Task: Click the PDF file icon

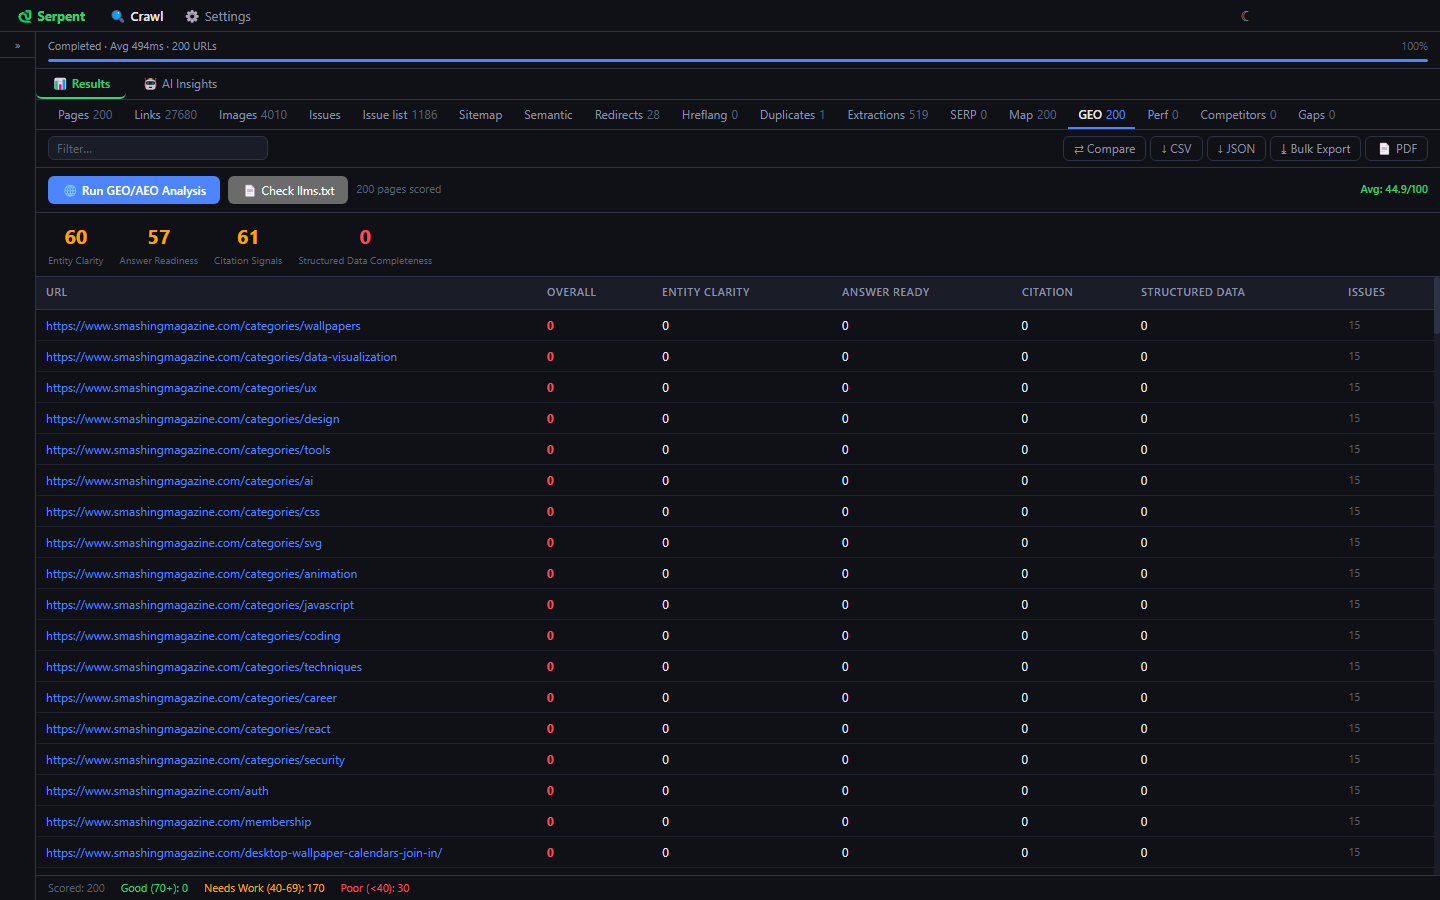Action: point(1384,149)
